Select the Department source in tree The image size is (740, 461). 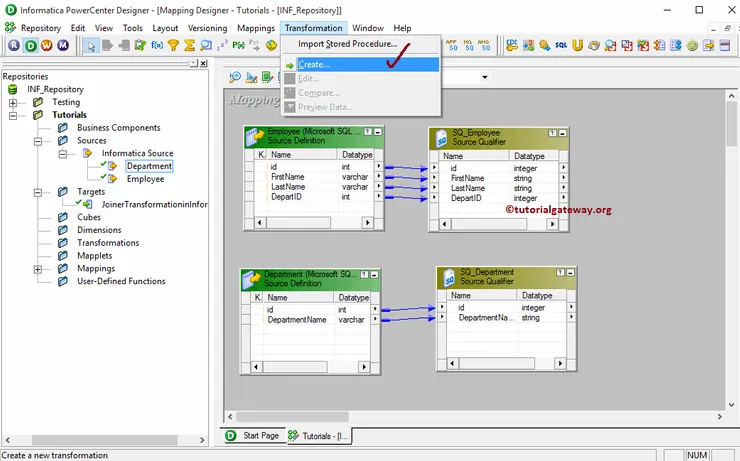click(149, 166)
